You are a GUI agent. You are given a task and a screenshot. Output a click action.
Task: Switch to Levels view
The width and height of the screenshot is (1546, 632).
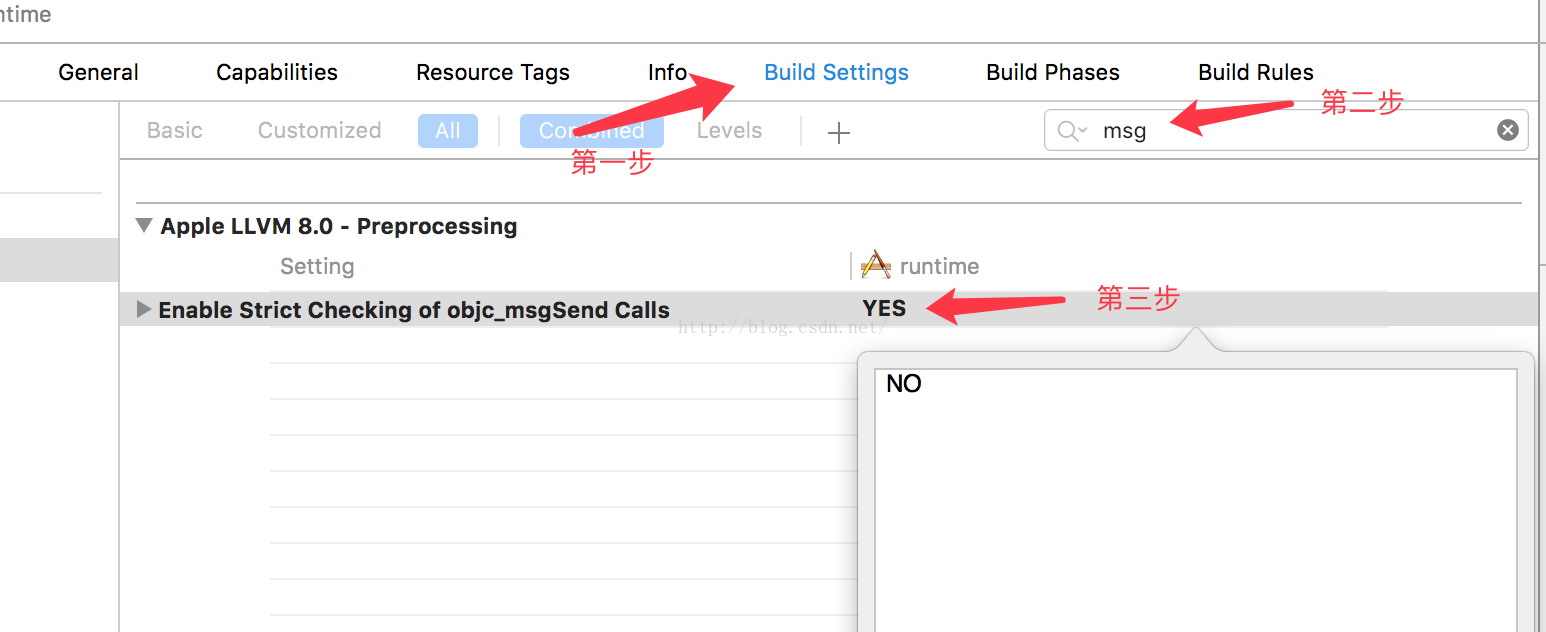729,131
